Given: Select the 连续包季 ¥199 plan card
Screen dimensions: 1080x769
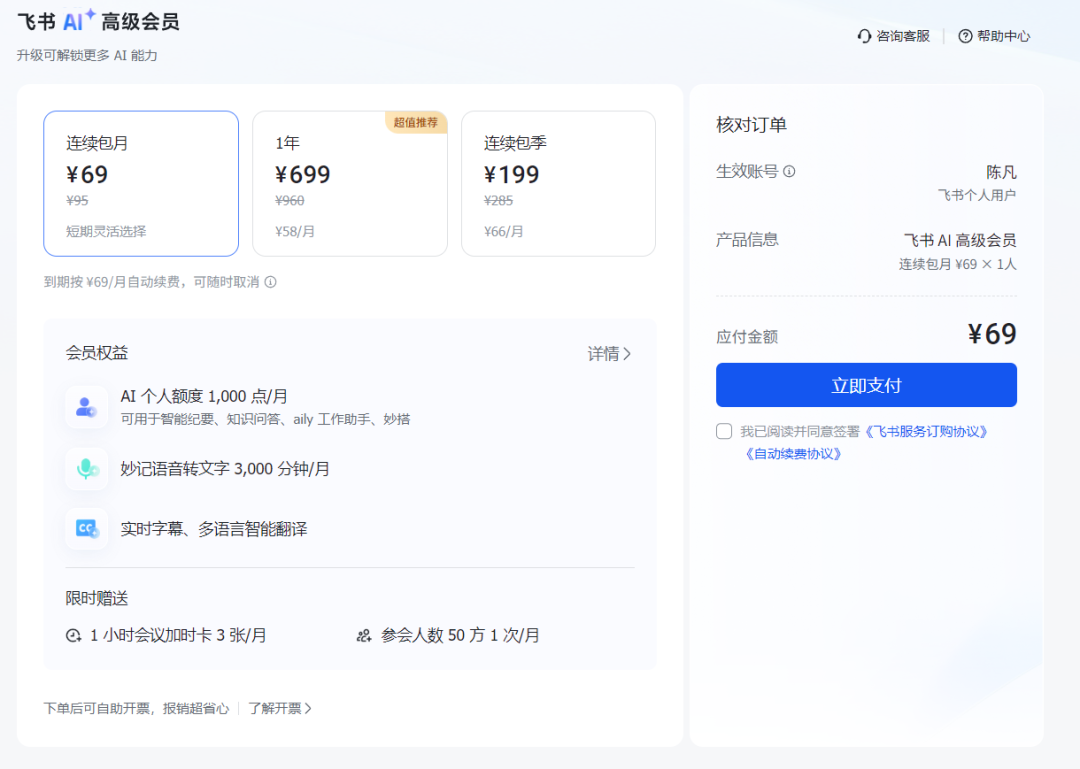Looking at the screenshot, I should click(558, 183).
